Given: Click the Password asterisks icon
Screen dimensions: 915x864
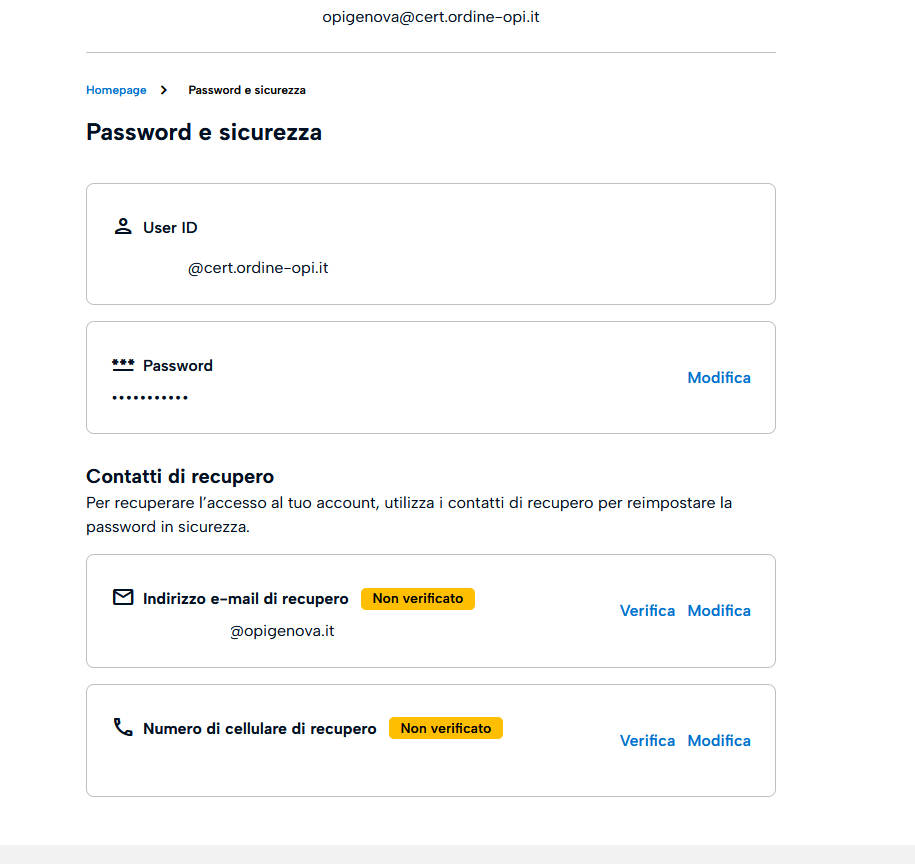Looking at the screenshot, I should [123, 365].
